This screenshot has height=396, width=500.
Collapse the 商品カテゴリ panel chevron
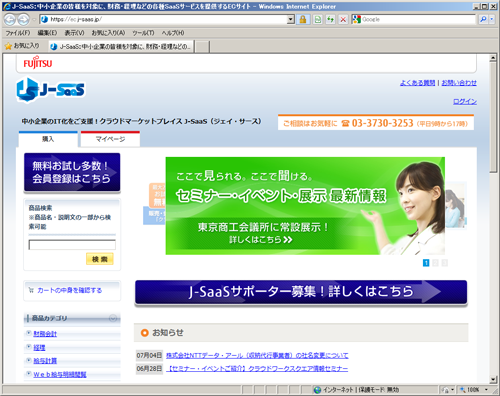click(113, 318)
